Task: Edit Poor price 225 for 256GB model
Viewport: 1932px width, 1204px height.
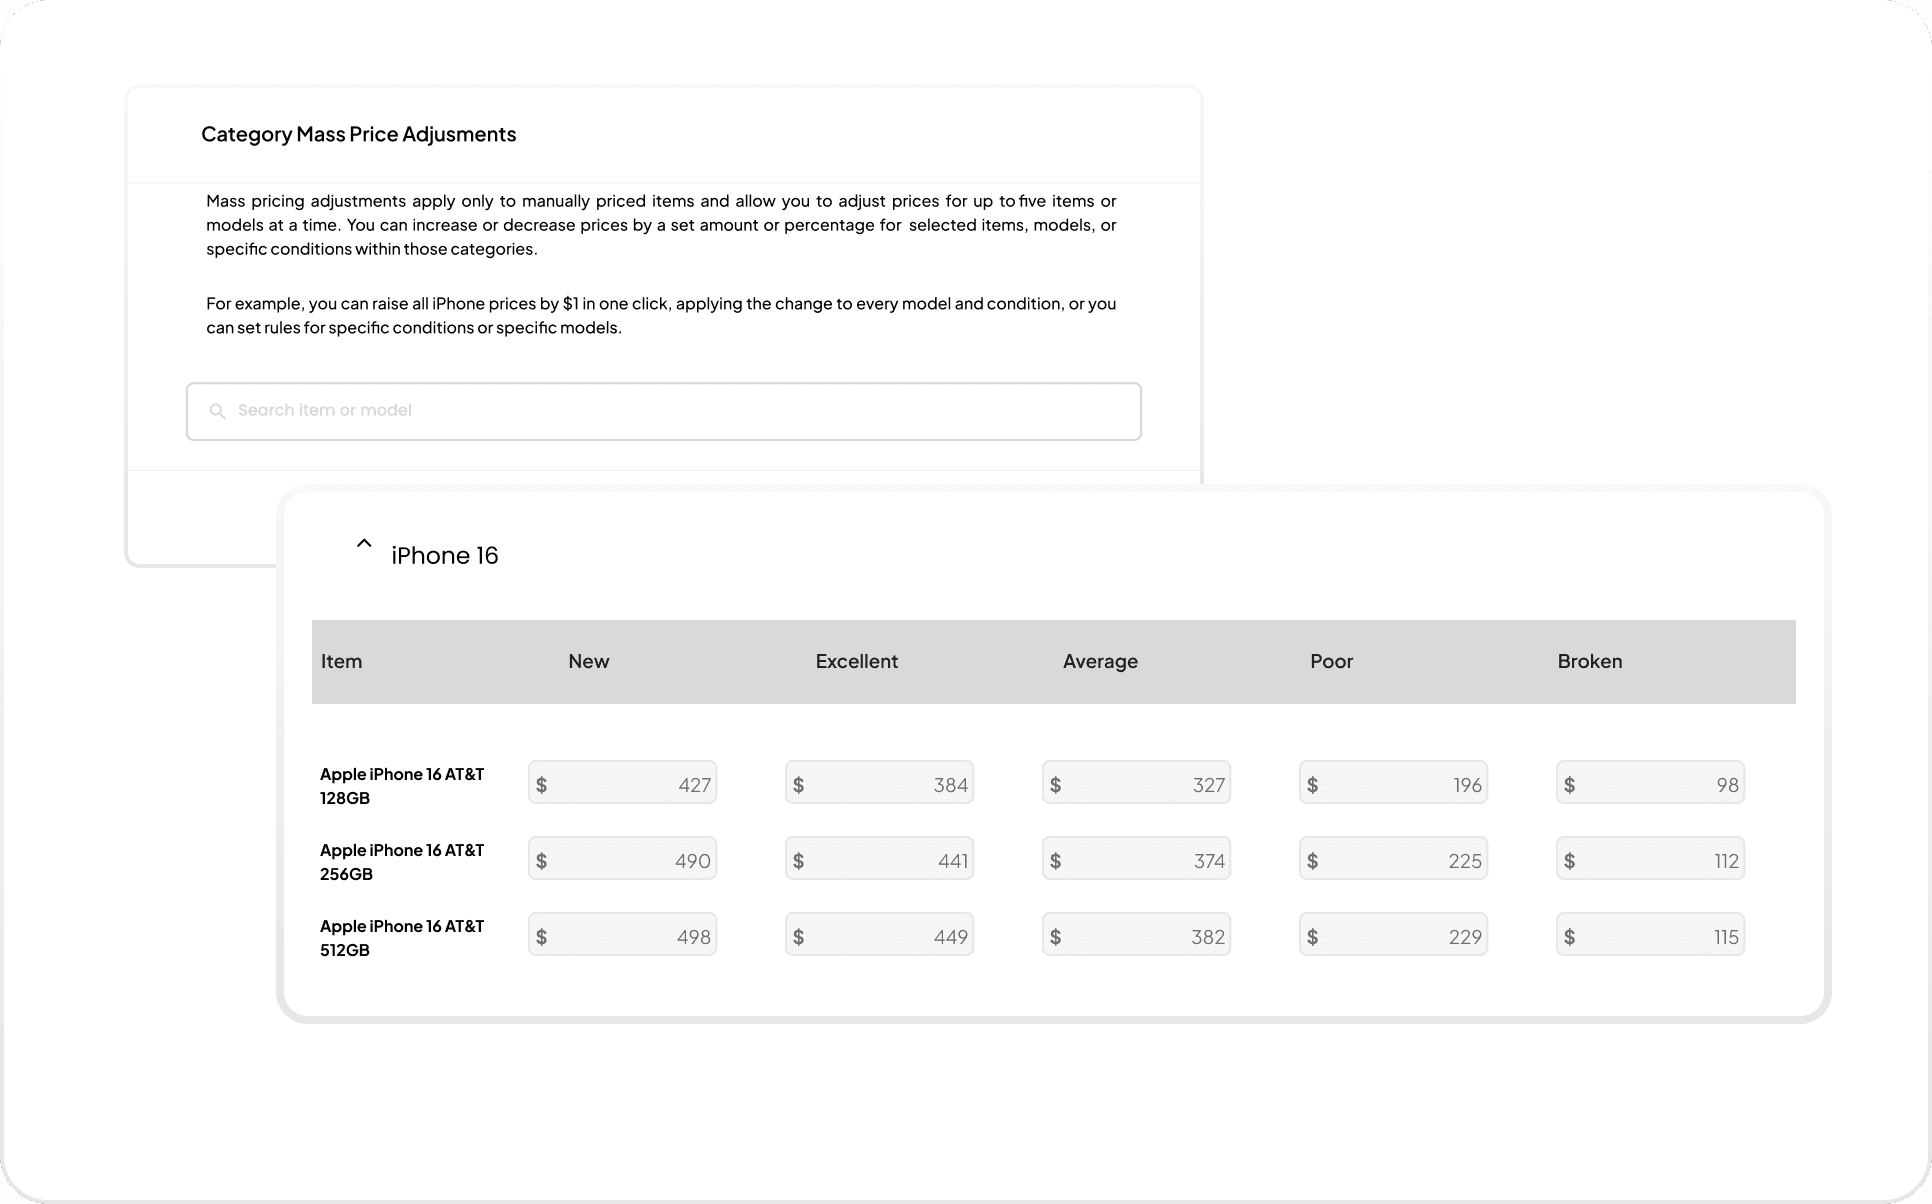Action: click(x=1394, y=859)
